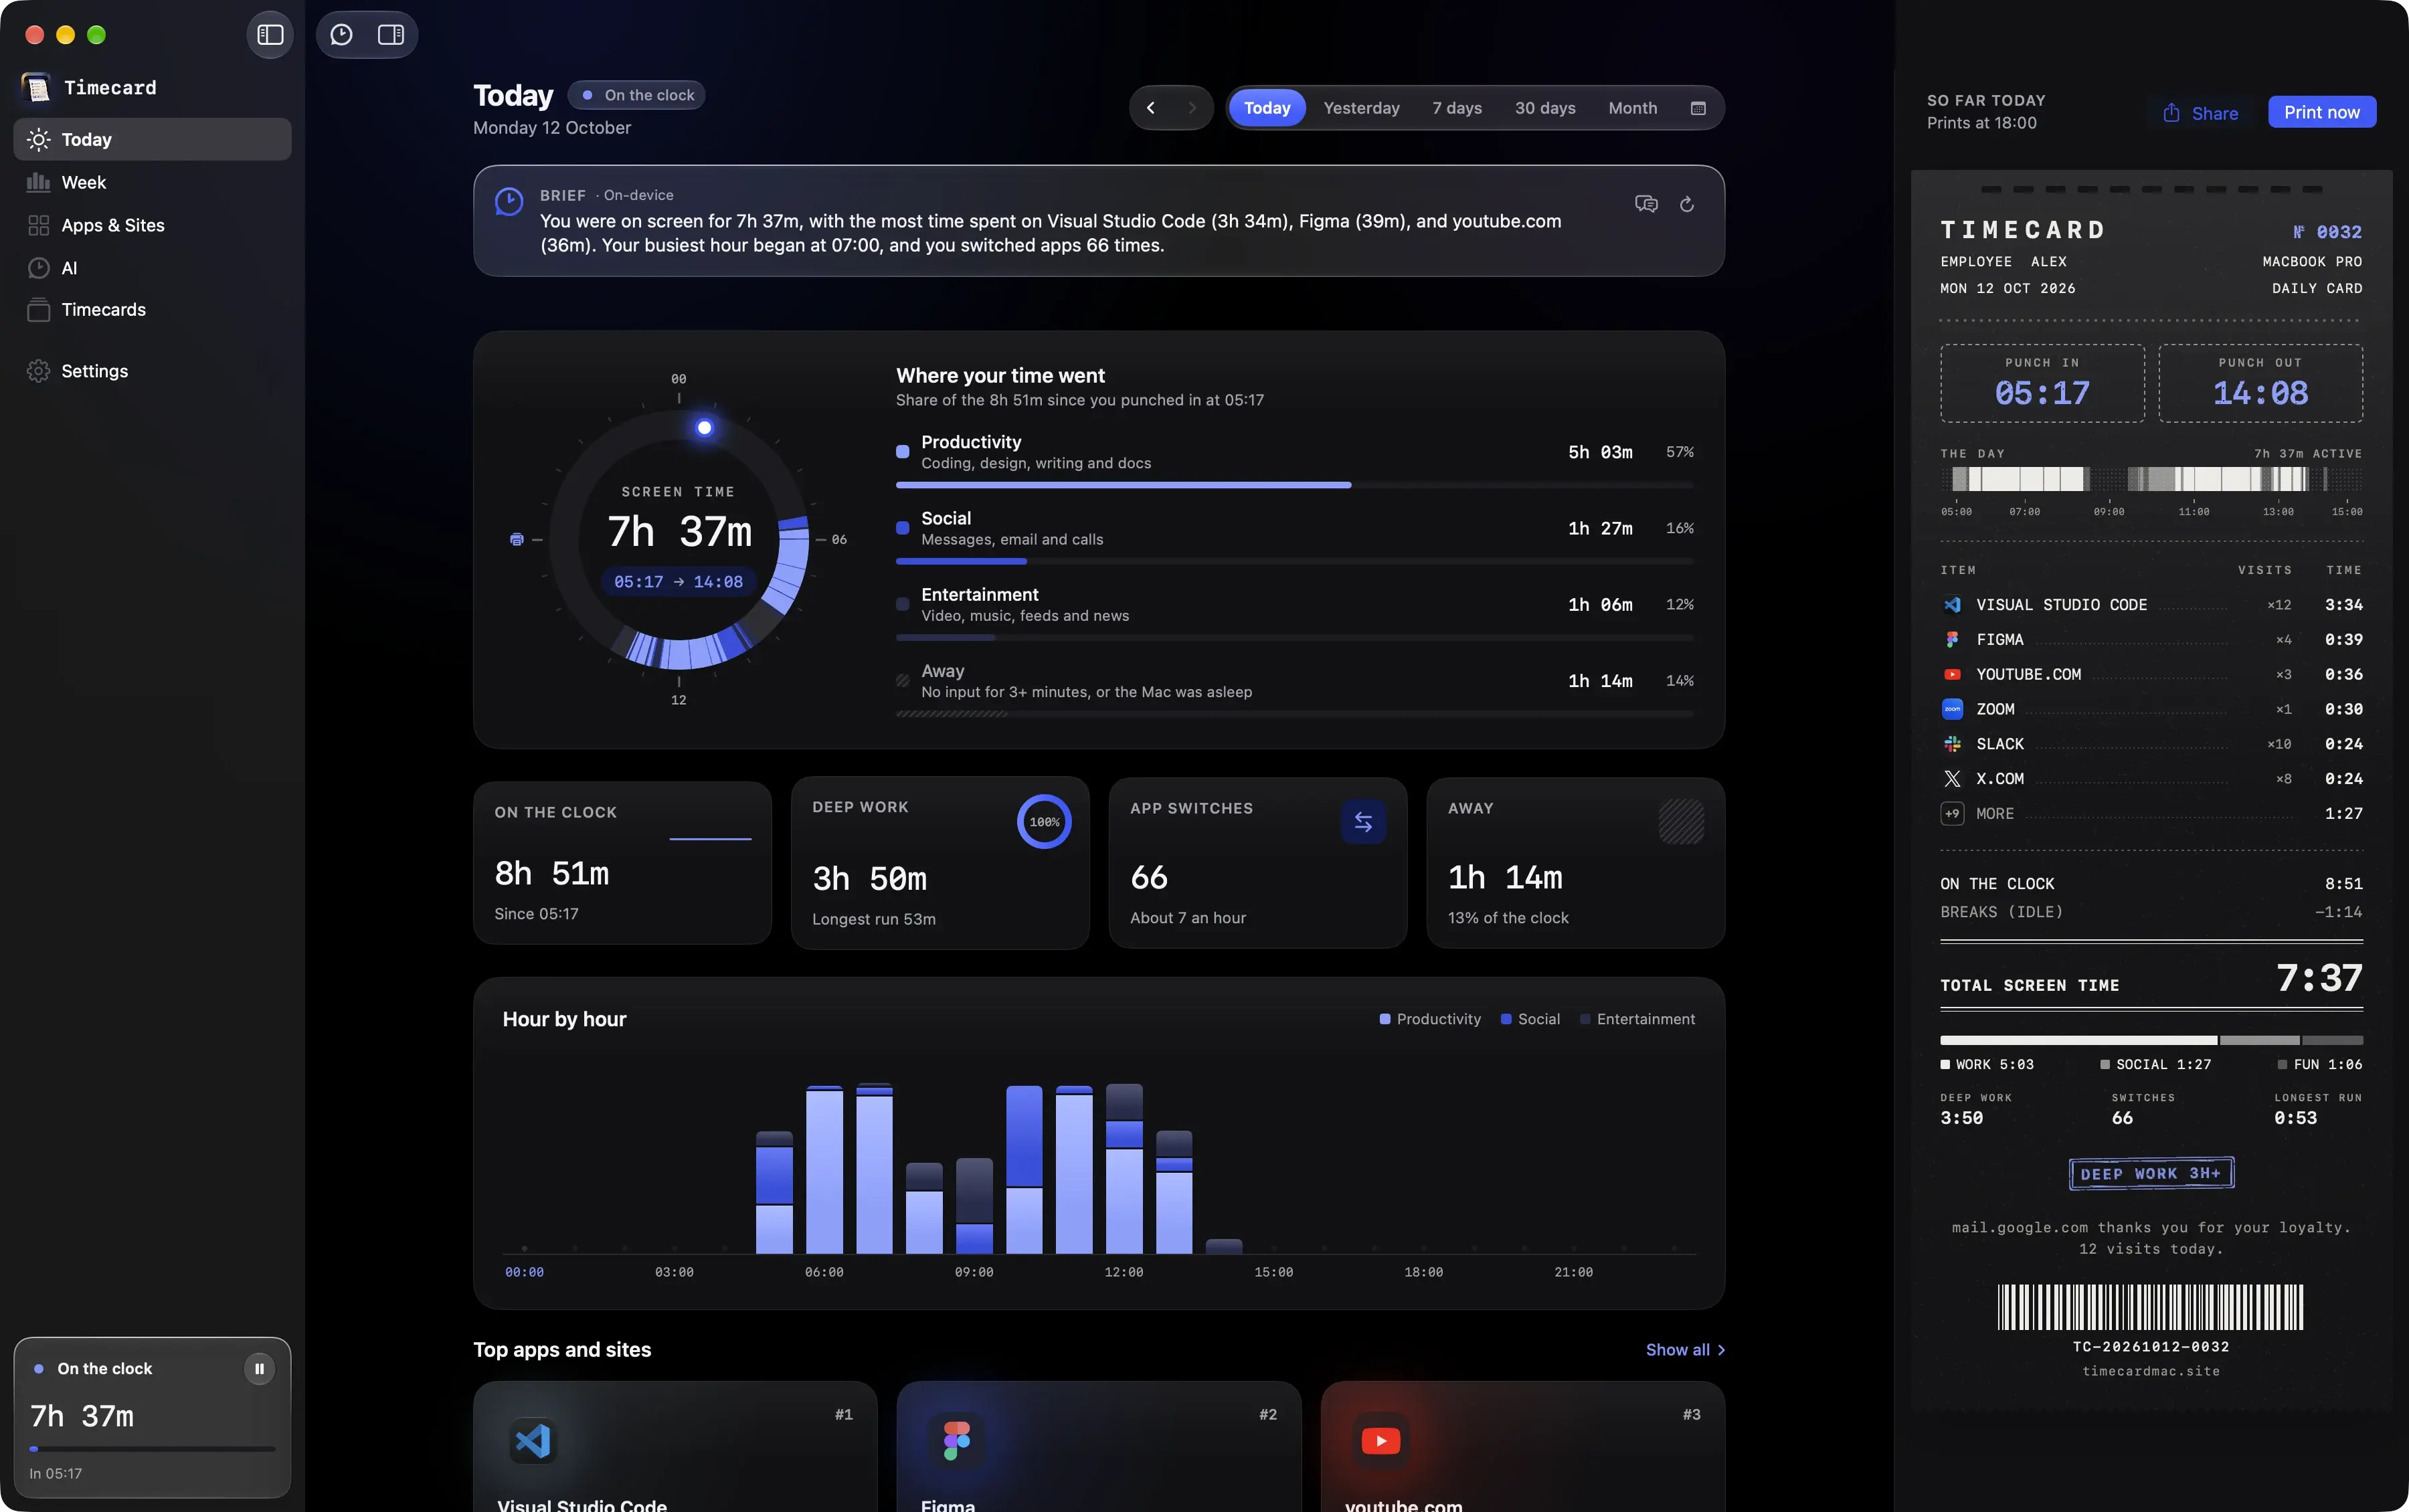2409x1512 pixels.
Task: Open Today in the sidebar
Action: click(x=152, y=139)
